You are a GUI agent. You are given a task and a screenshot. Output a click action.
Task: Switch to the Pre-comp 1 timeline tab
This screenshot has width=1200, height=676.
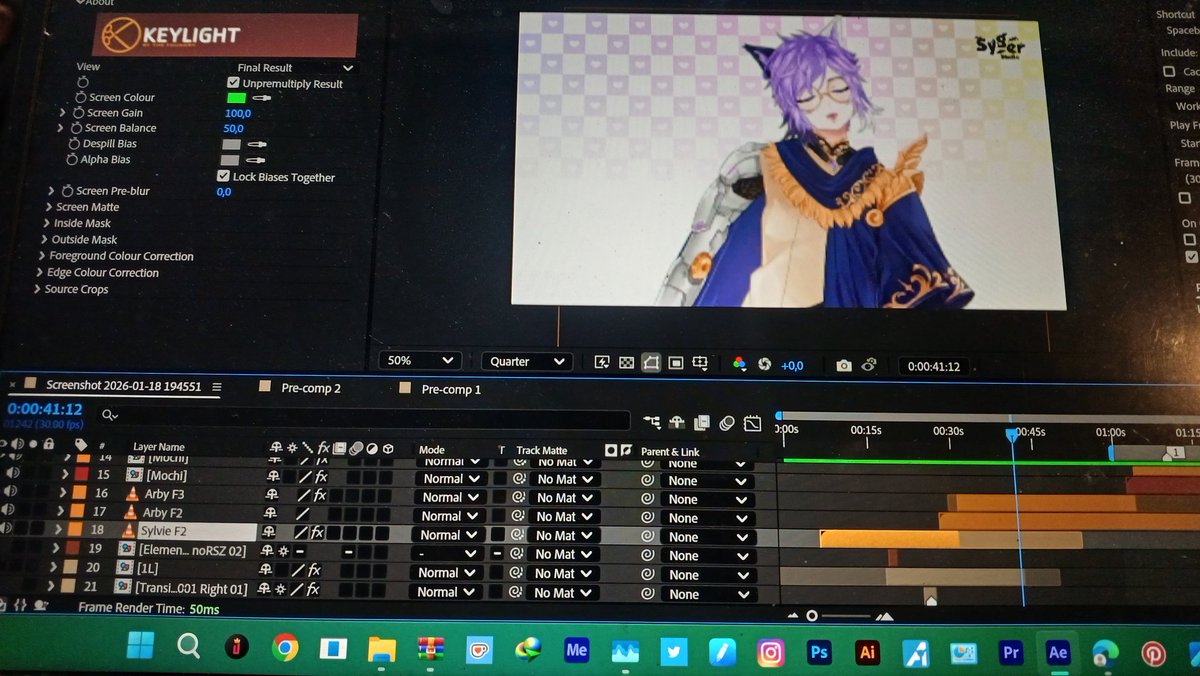pyautogui.click(x=451, y=390)
